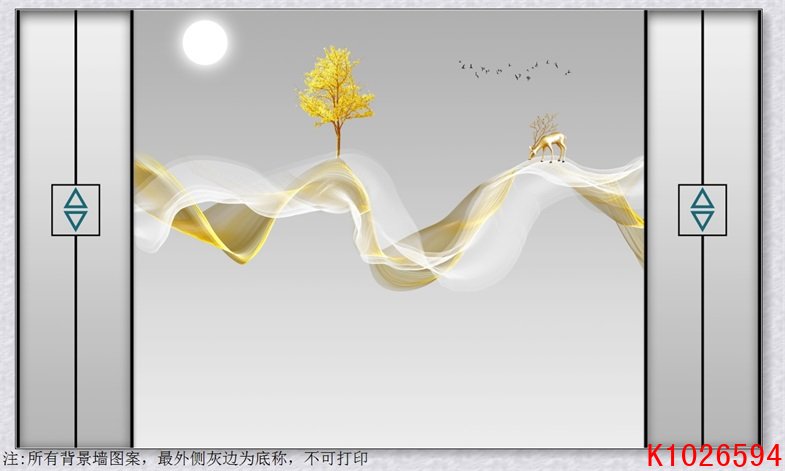
Task: Click the teal triangle emblem on left panel
Action: tap(76, 210)
